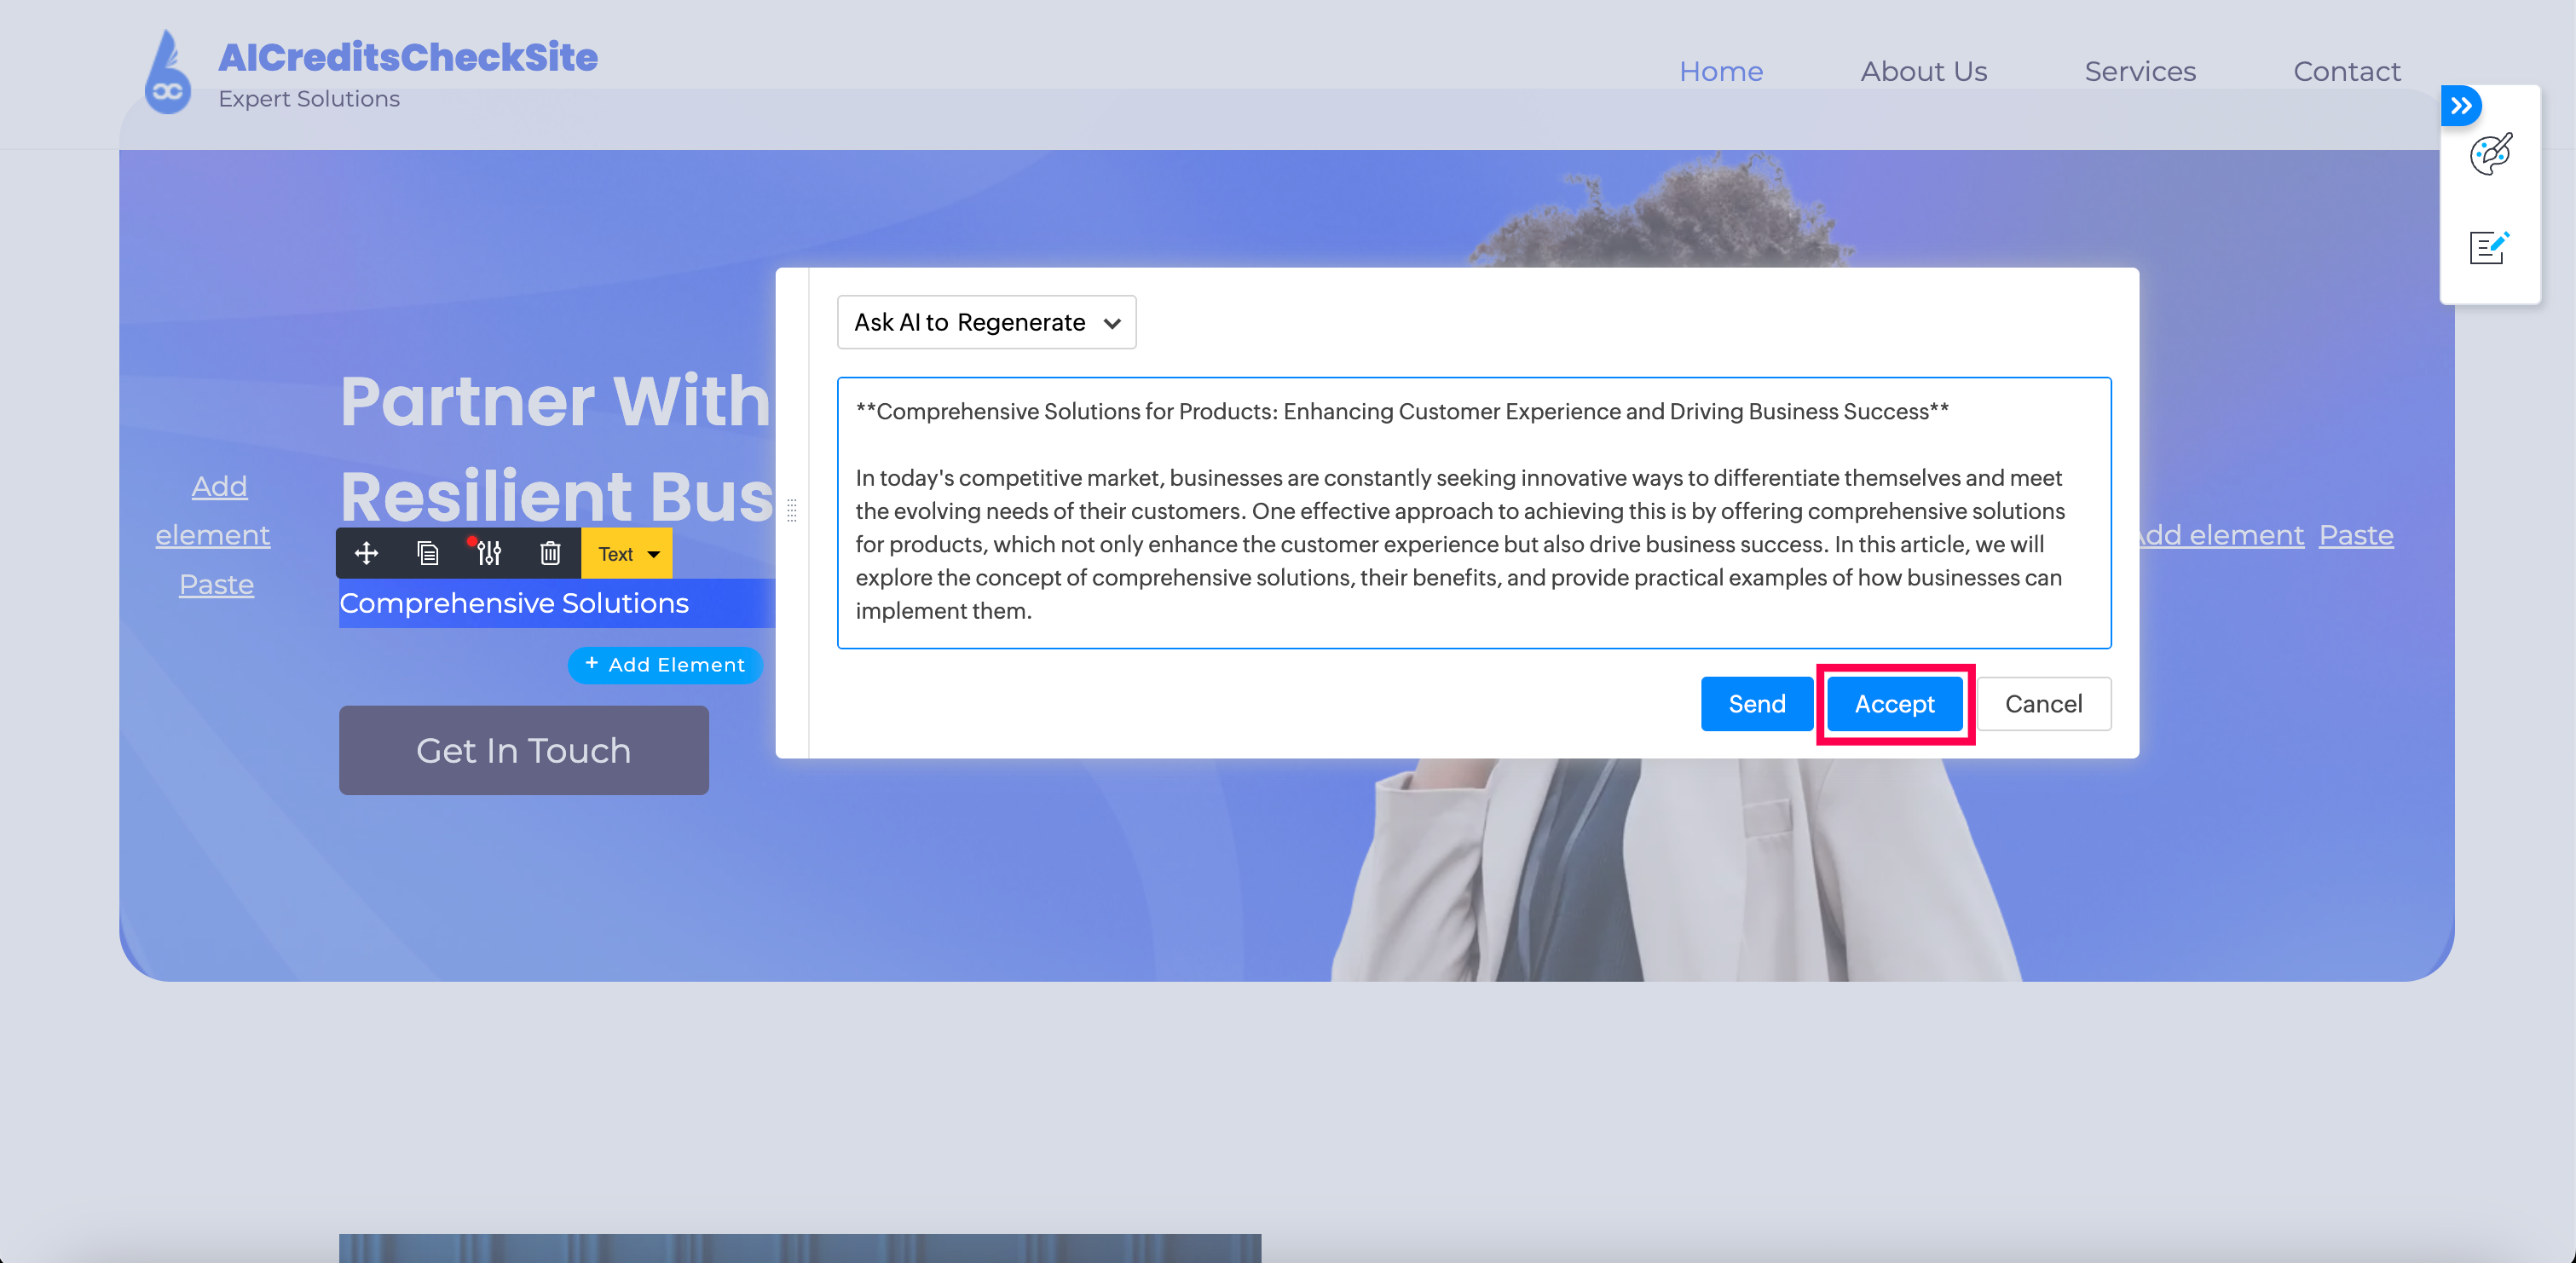The image size is (2576, 1263).
Task: Click the AICreditsCheckSite logo icon
Action: click(167, 73)
